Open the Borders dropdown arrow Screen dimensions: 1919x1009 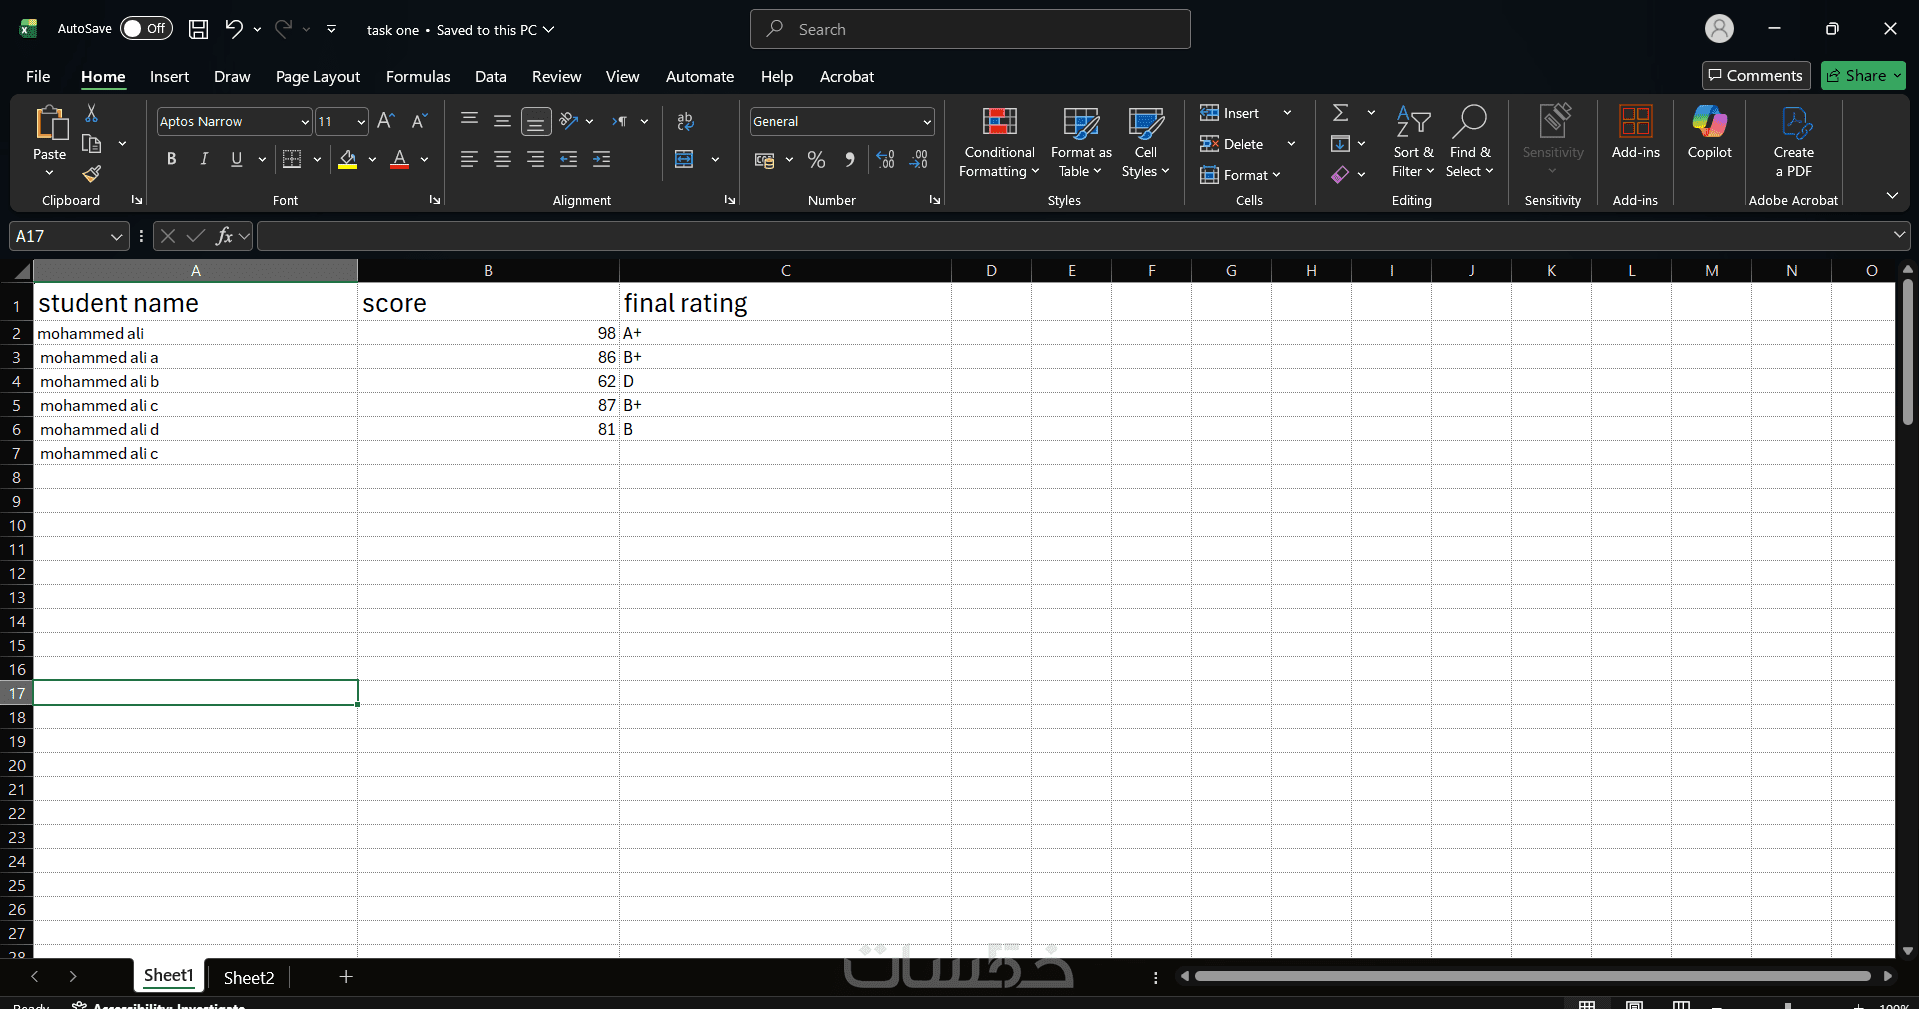coord(317,159)
